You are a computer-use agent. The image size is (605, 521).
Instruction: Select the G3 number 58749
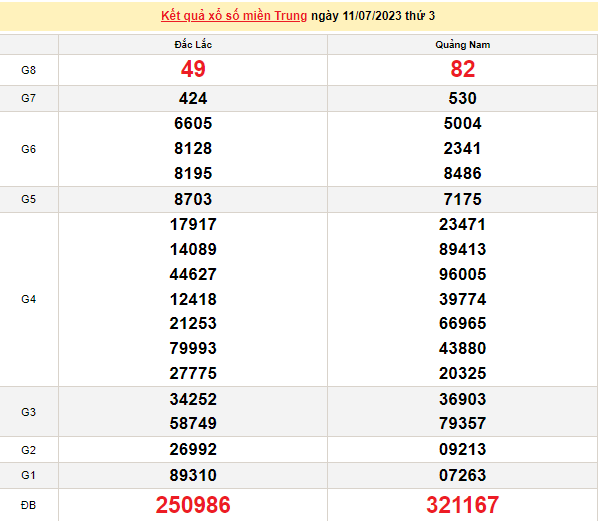pyautogui.click(x=193, y=424)
